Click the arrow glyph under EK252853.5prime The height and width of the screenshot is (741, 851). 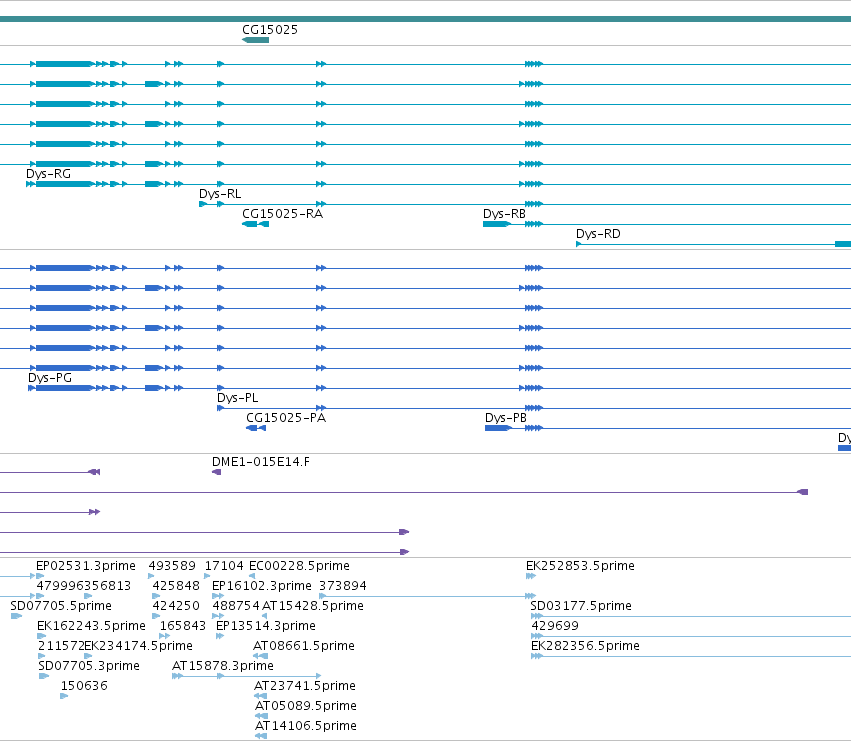coord(531,576)
